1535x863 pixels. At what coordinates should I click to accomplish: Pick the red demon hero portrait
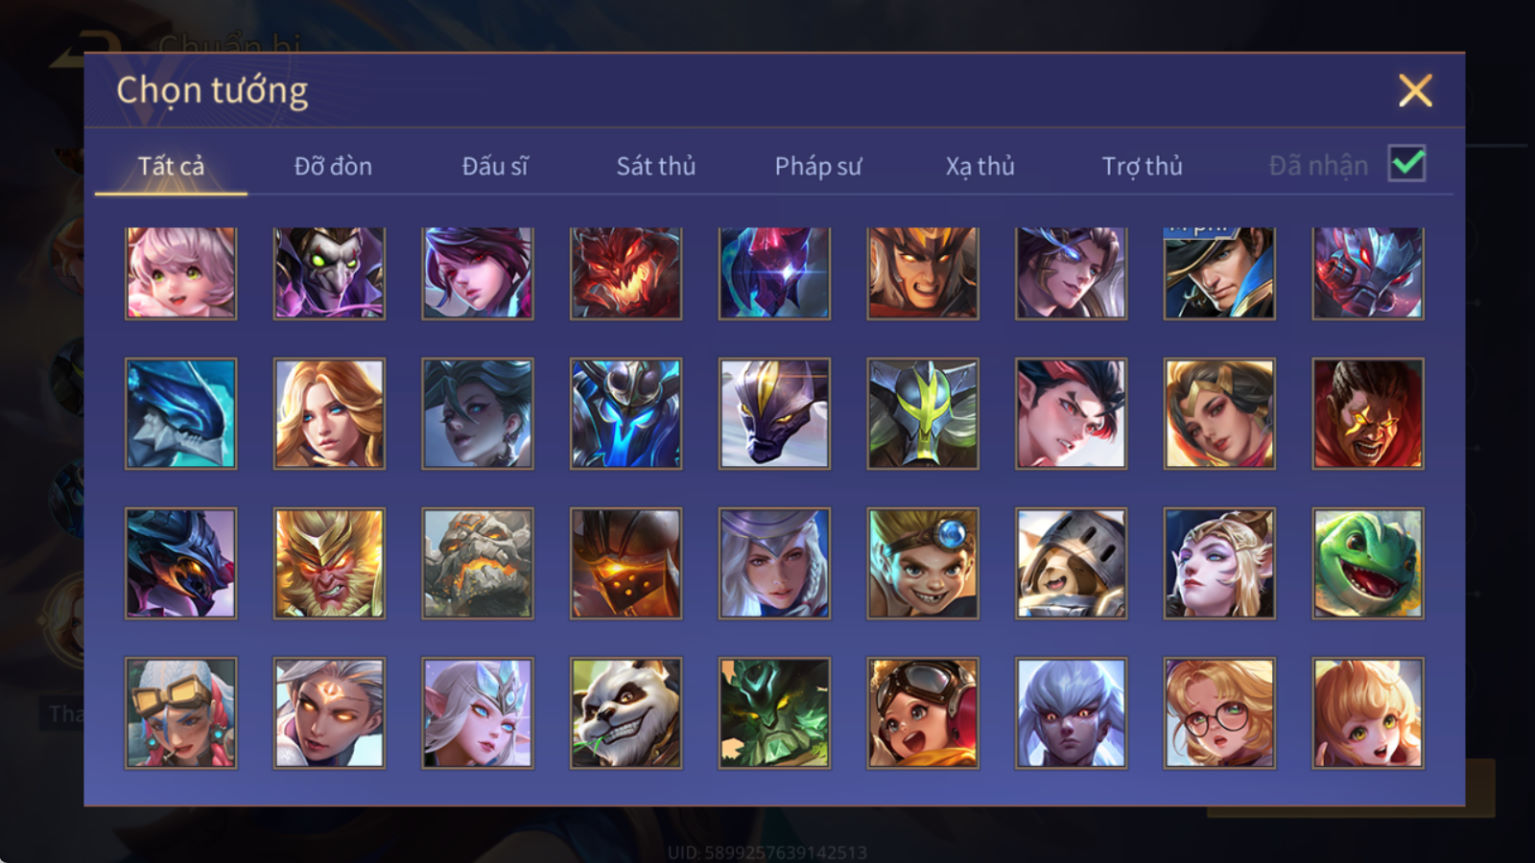click(626, 273)
